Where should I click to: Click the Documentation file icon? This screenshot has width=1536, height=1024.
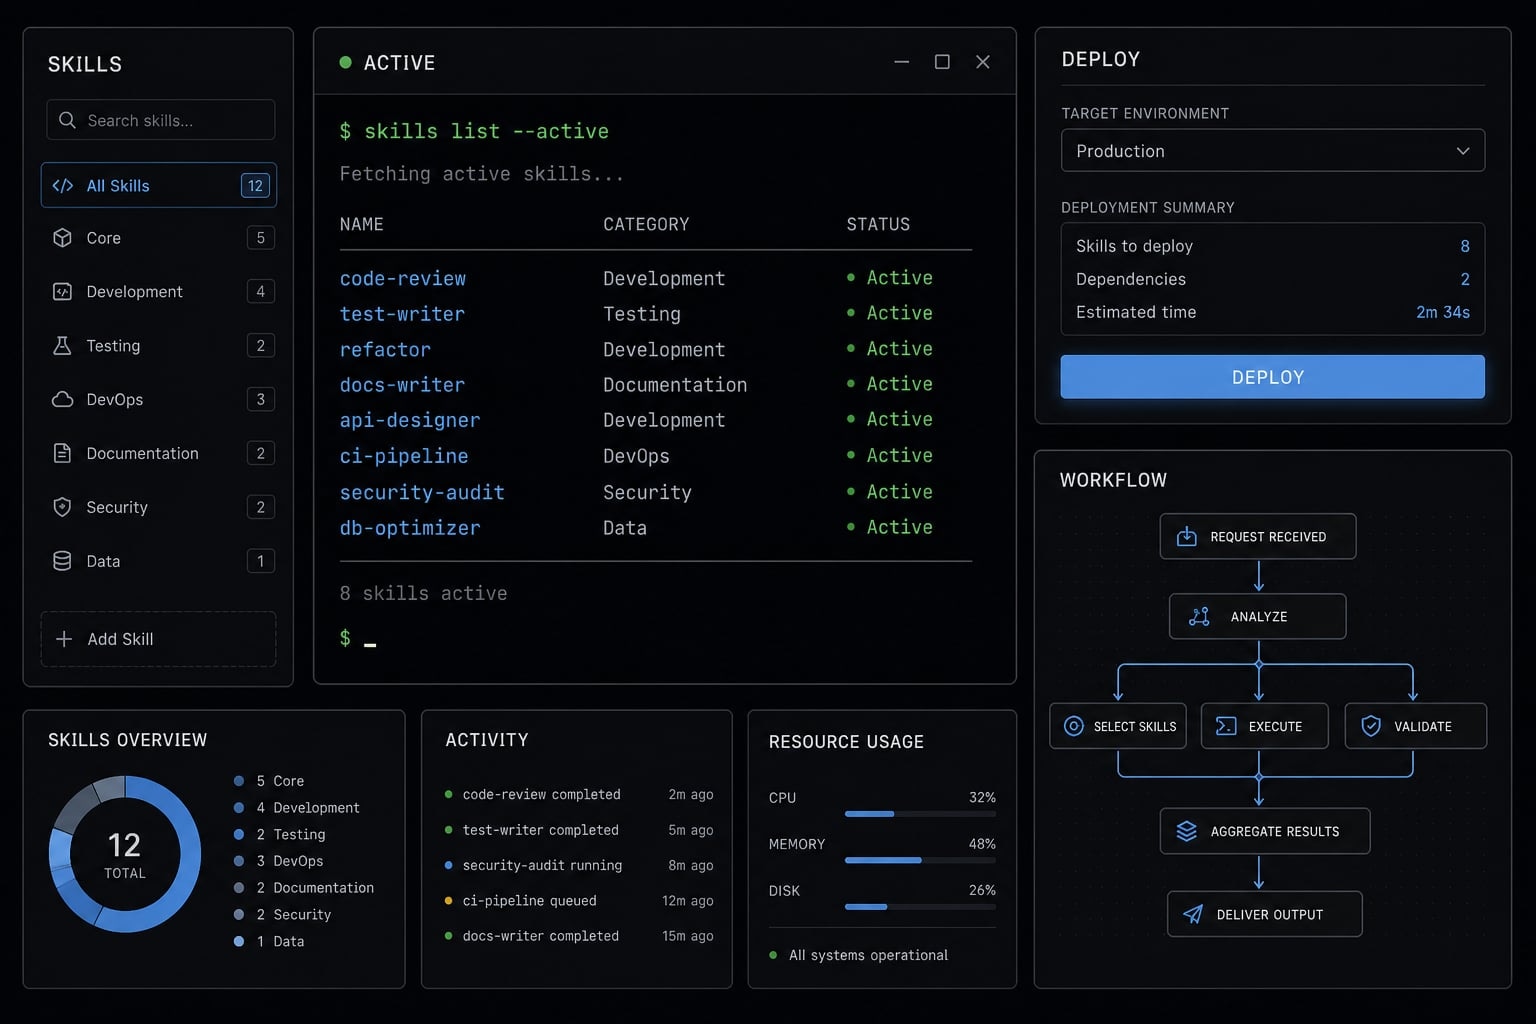(62, 453)
